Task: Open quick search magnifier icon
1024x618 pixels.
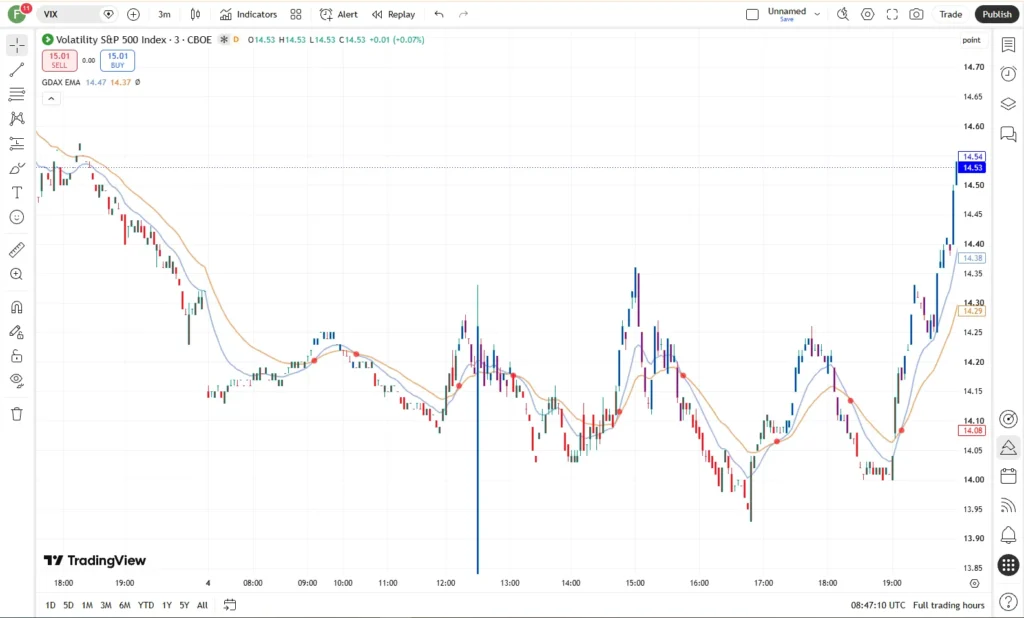Action: (843, 14)
